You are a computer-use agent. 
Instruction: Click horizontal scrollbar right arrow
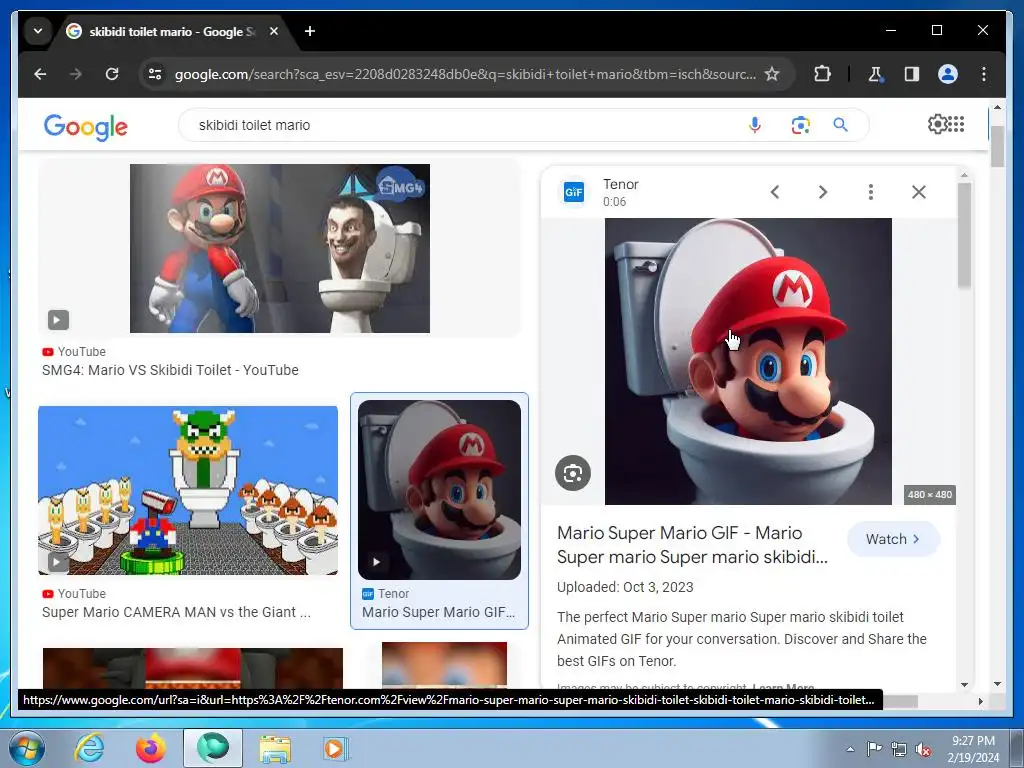point(980,701)
